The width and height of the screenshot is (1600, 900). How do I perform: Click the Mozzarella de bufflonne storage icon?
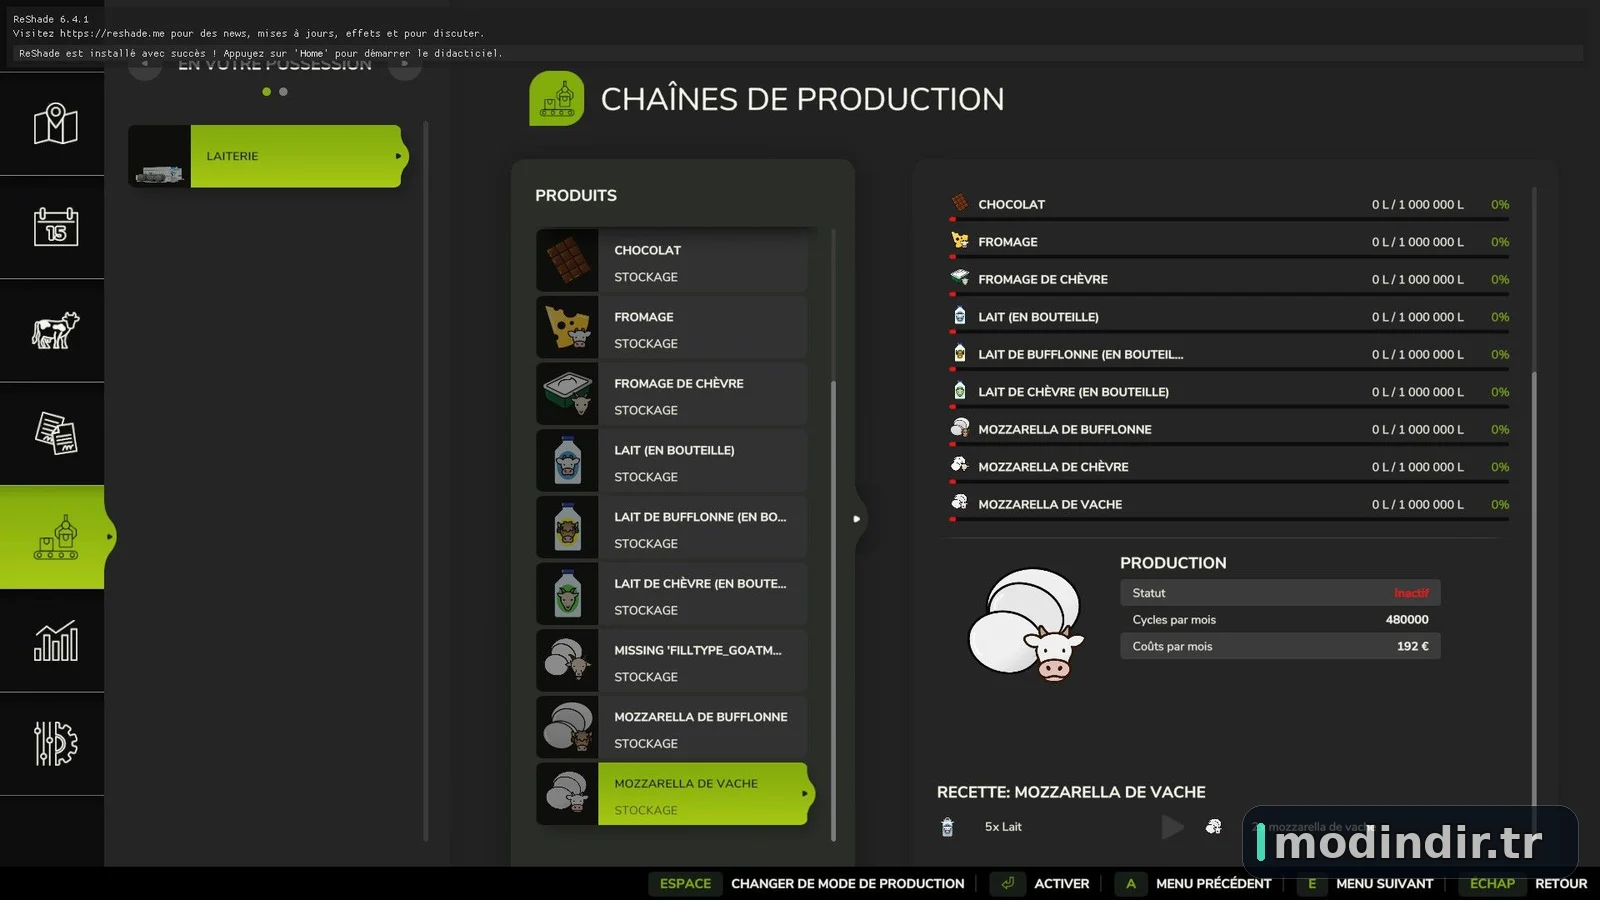click(x=959, y=428)
